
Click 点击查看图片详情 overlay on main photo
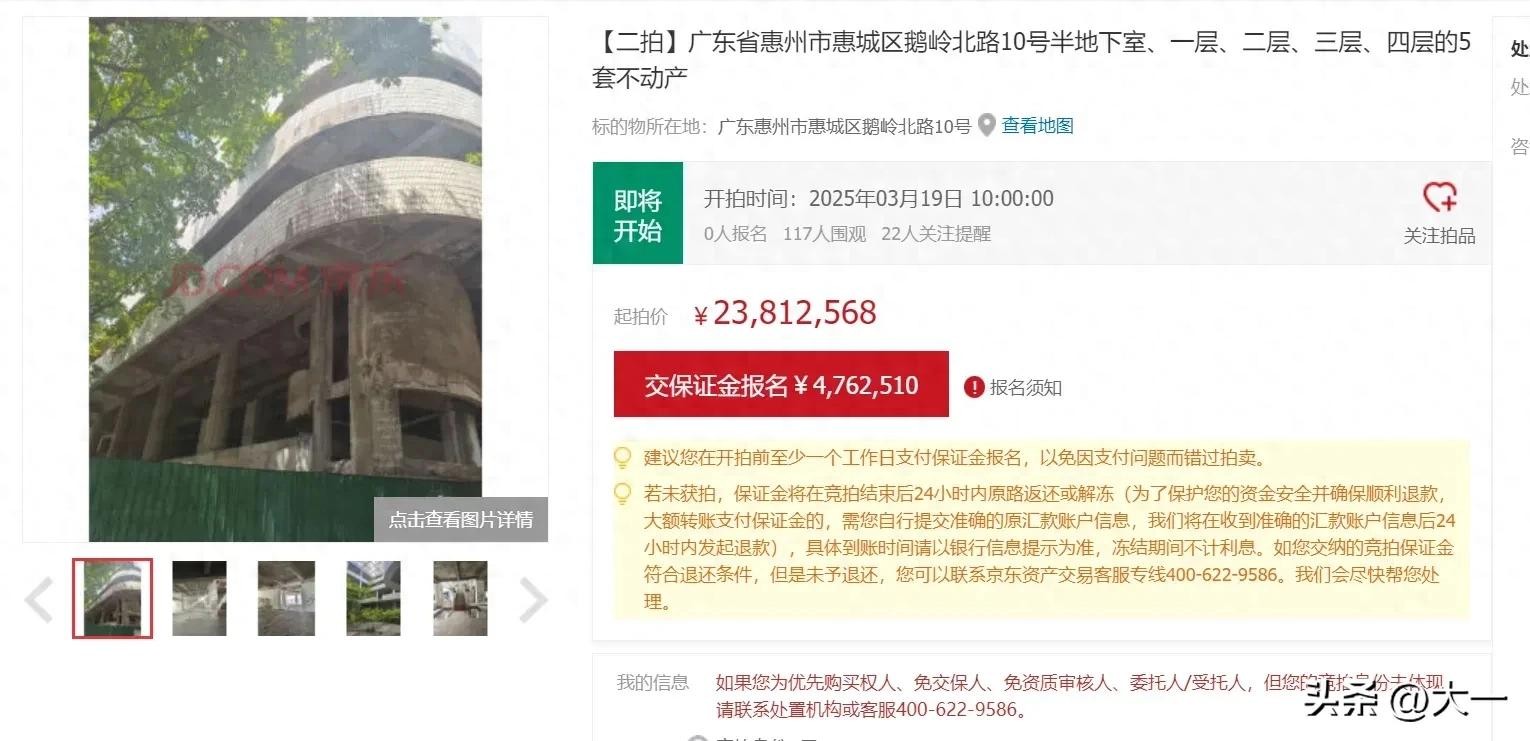[x=461, y=520]
